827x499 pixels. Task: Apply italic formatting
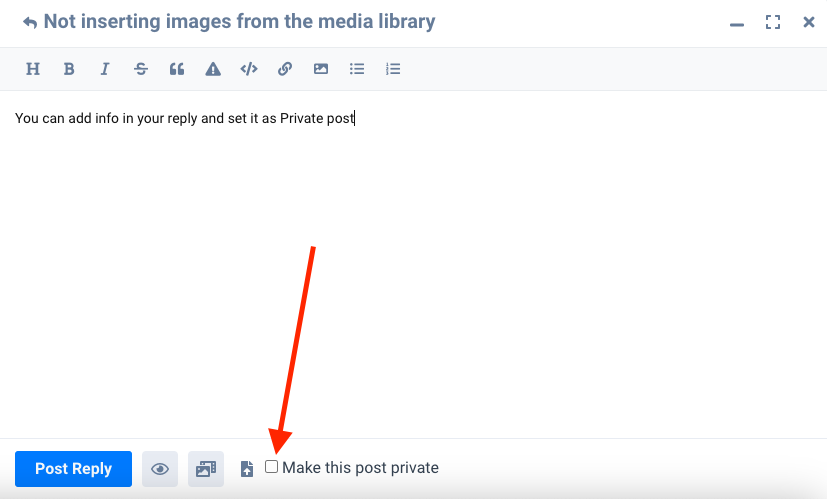[105, 69]
